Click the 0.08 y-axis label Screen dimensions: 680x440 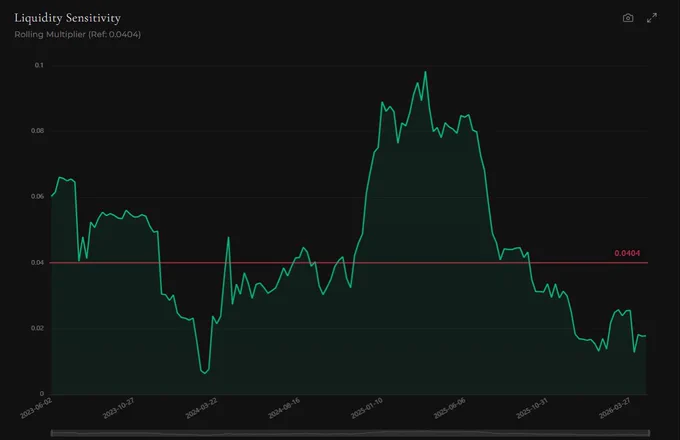coord(37,130)
